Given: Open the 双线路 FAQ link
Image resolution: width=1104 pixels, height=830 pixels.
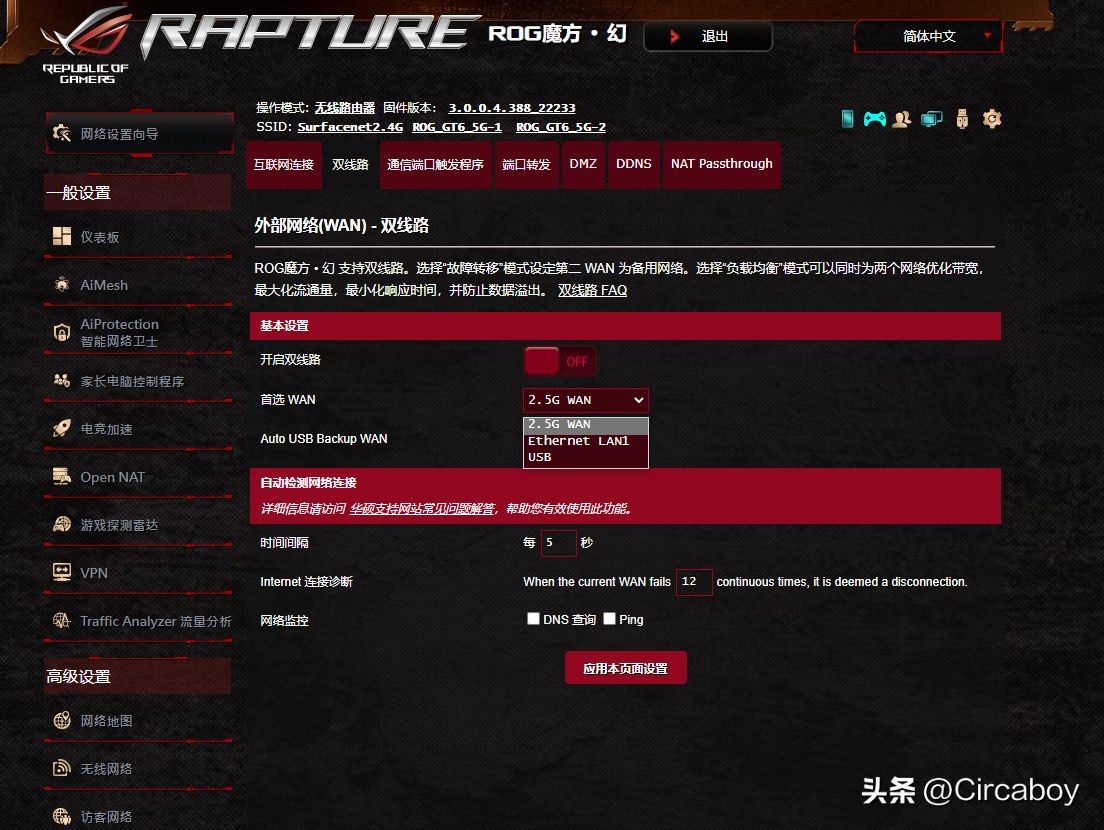Looking at the screenshot, I should click(592, 290).
